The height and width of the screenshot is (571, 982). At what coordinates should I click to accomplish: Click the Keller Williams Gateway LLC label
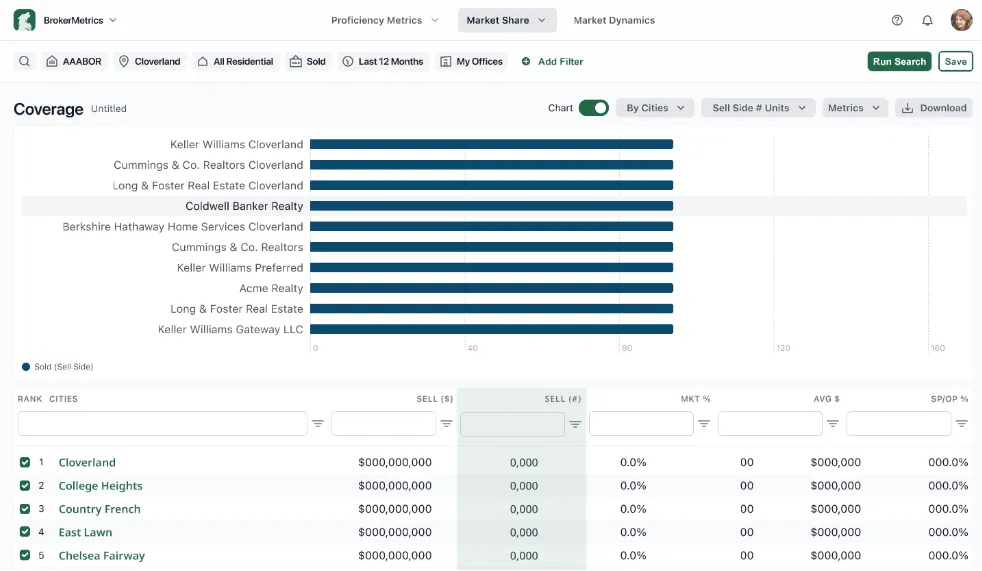point(230,329)
